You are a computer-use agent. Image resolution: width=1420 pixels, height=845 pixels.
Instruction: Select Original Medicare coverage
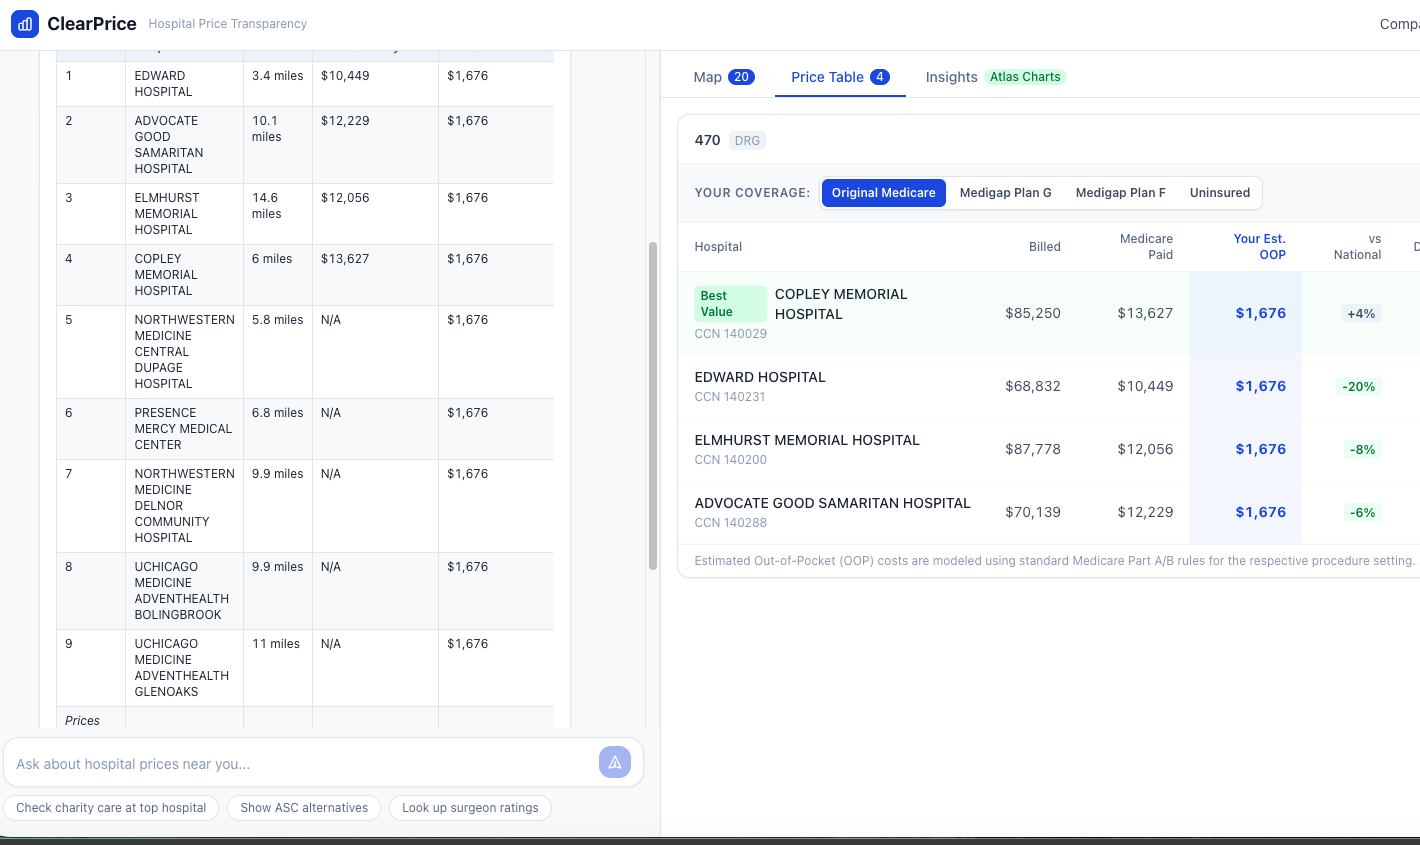pyautogui.click(x=884, y=193)
